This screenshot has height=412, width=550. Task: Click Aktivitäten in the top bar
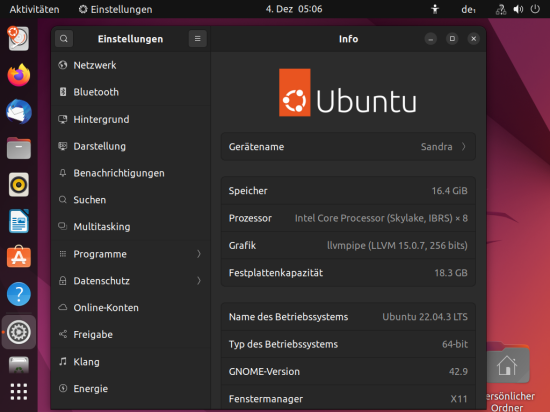pyautogui.click(x=34, y=9)
